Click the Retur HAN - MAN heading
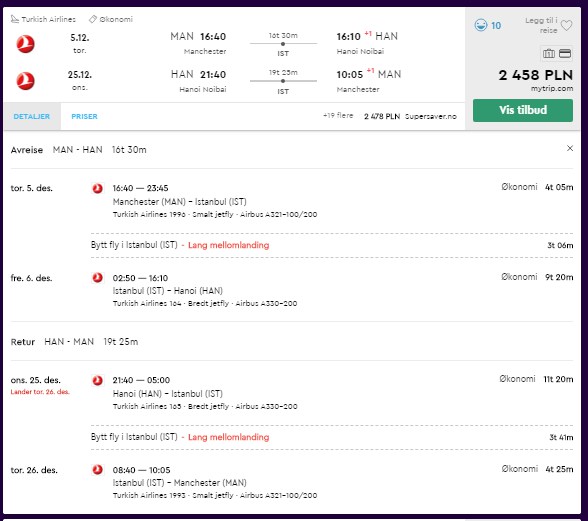The height and width of the screenshot is (521, 588). pos(74,342)
